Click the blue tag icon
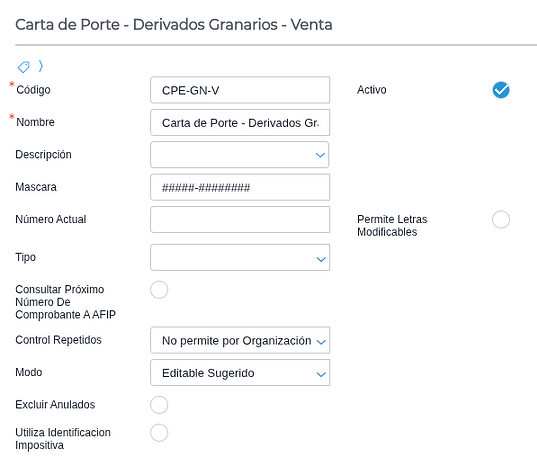This screenshot has width=537, height=457. tap(24, 66)
